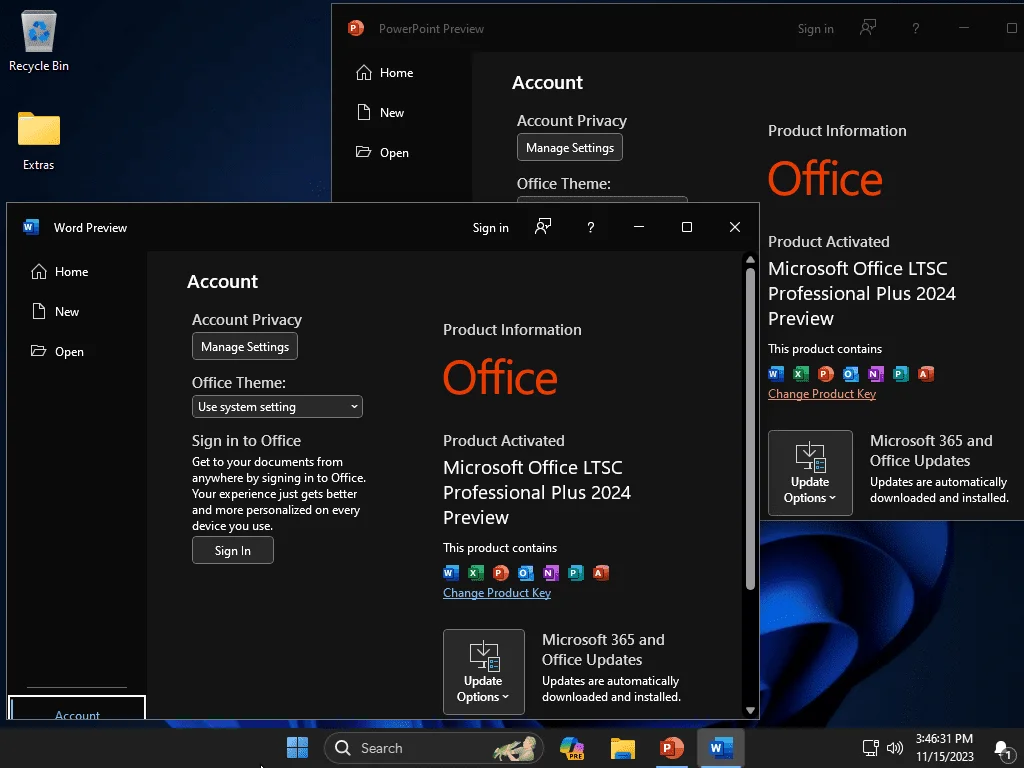Click the Publisher icon in PowerPoint's product list
1024x768 pixels.
tap(901, 374)
